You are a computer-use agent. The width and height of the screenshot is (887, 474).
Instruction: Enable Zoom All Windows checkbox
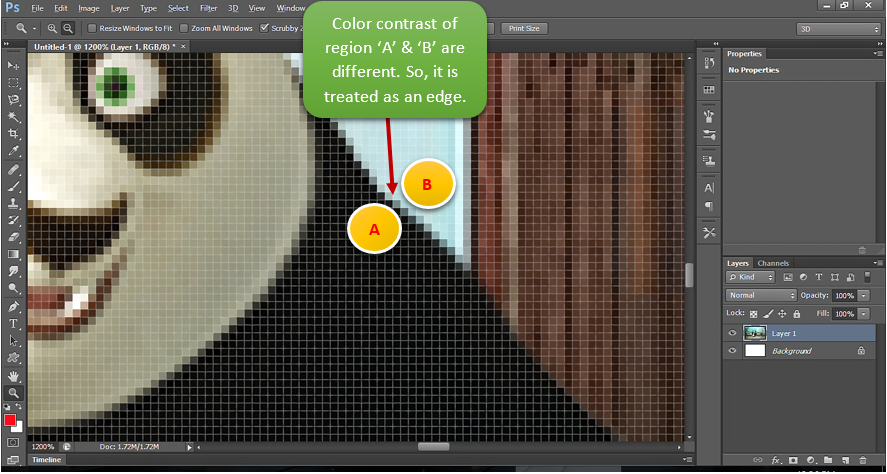pos(184,28)
